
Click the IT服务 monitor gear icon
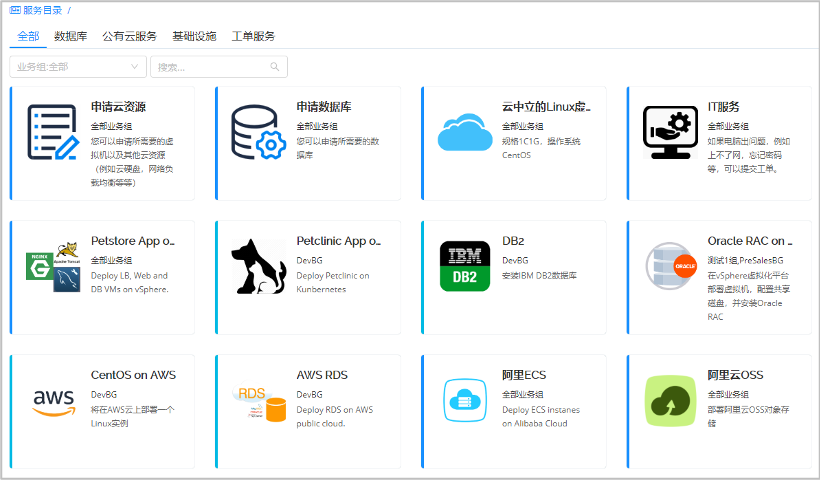point(670,132)
